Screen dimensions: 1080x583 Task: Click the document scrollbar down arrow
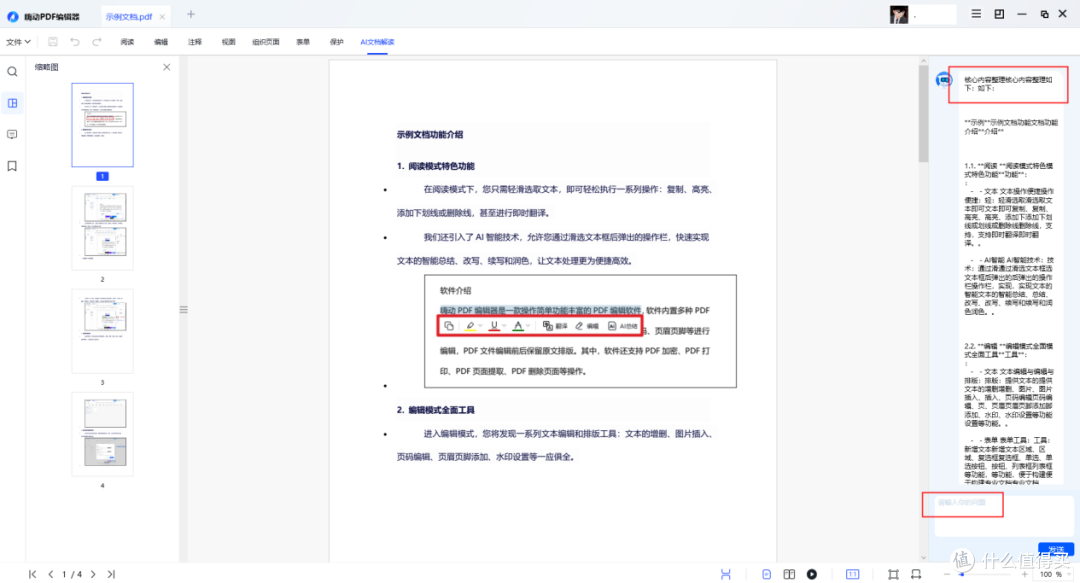[x=924, y=558]
